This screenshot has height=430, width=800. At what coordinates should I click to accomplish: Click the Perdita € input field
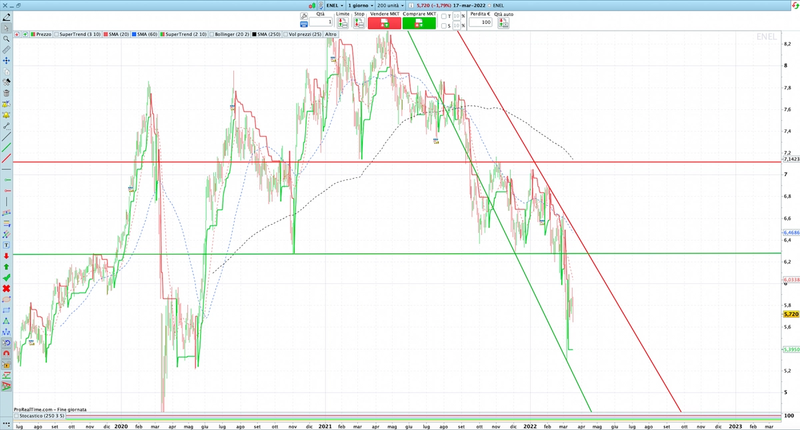pyautogui.click(x=481, y=22)
